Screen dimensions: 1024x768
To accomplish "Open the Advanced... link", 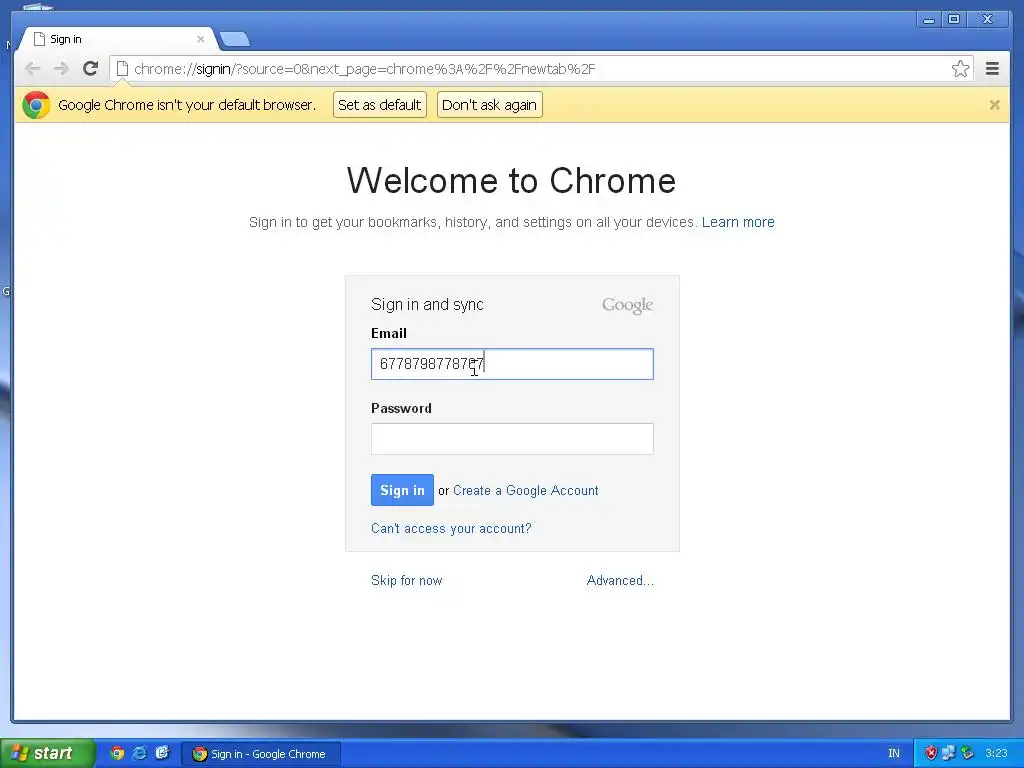I will click(x=620, y=581).
